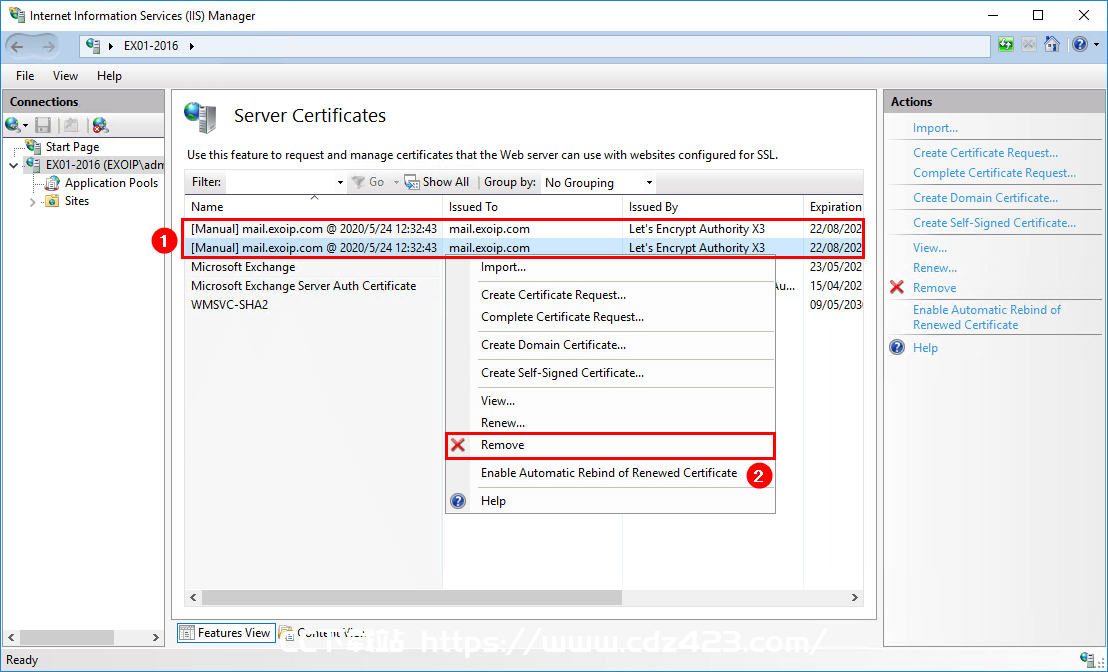Image resolution: width=1108 pixels, height=672 pixels.
Task: Choose Remove from the context menu
Action: tap(611, 445)
